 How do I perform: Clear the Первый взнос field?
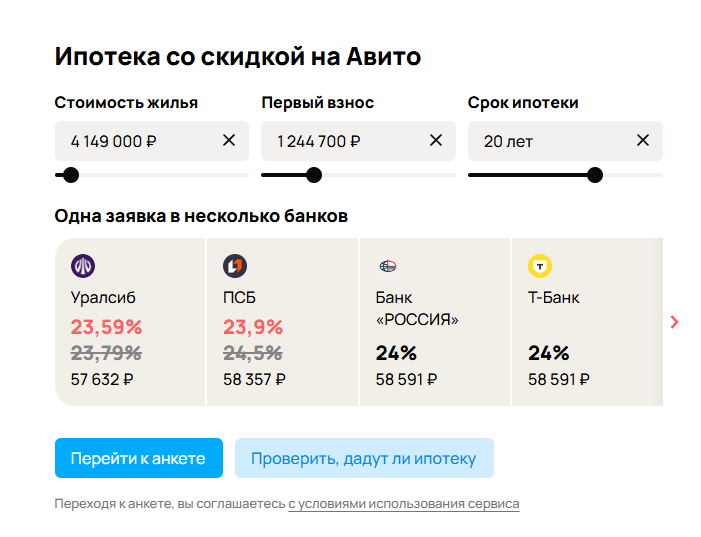coord(436,141)
